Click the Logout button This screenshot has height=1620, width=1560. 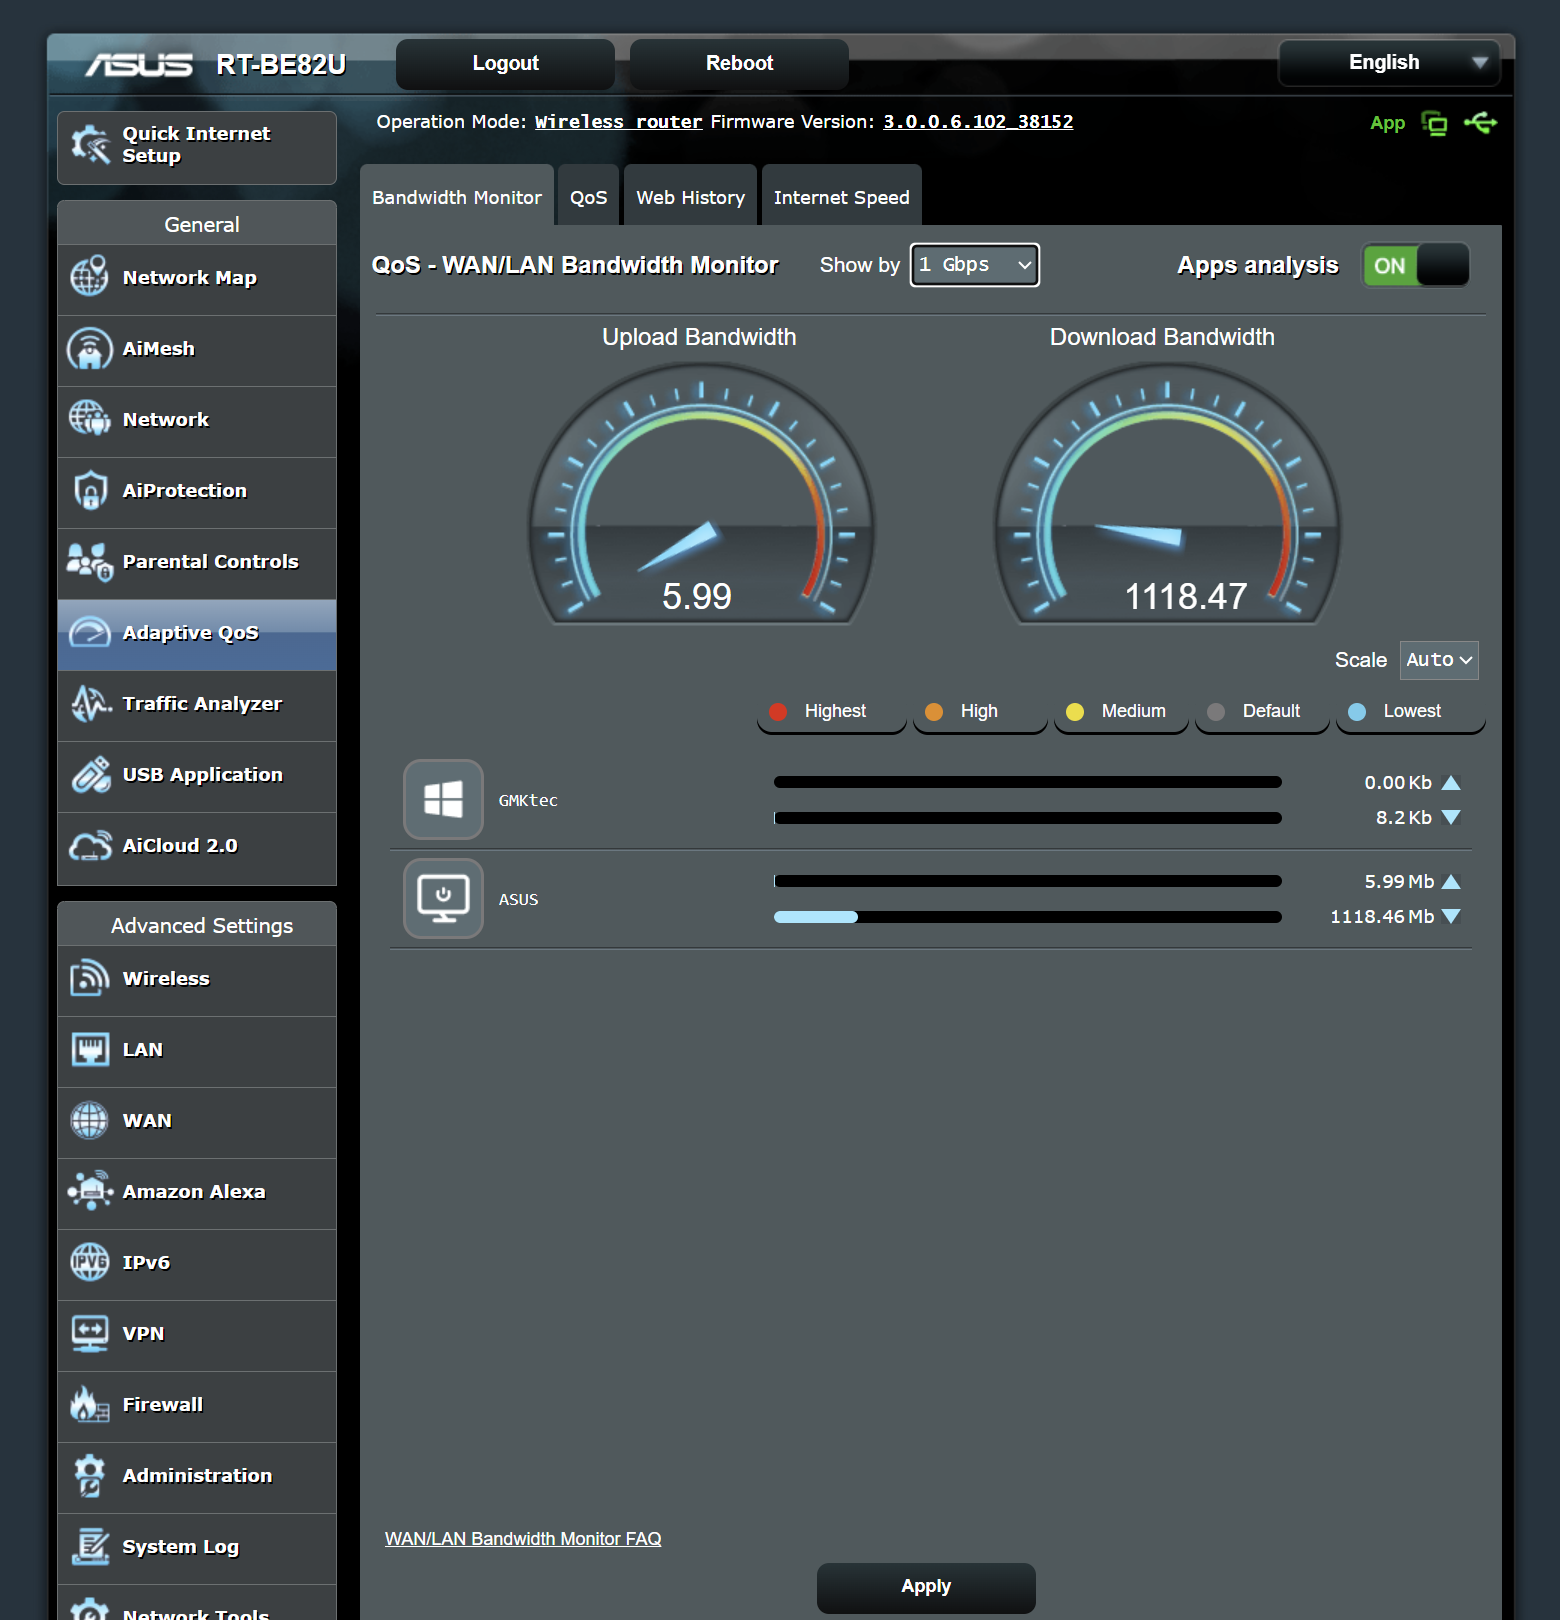pyautogui.click(x=506, y=63)
